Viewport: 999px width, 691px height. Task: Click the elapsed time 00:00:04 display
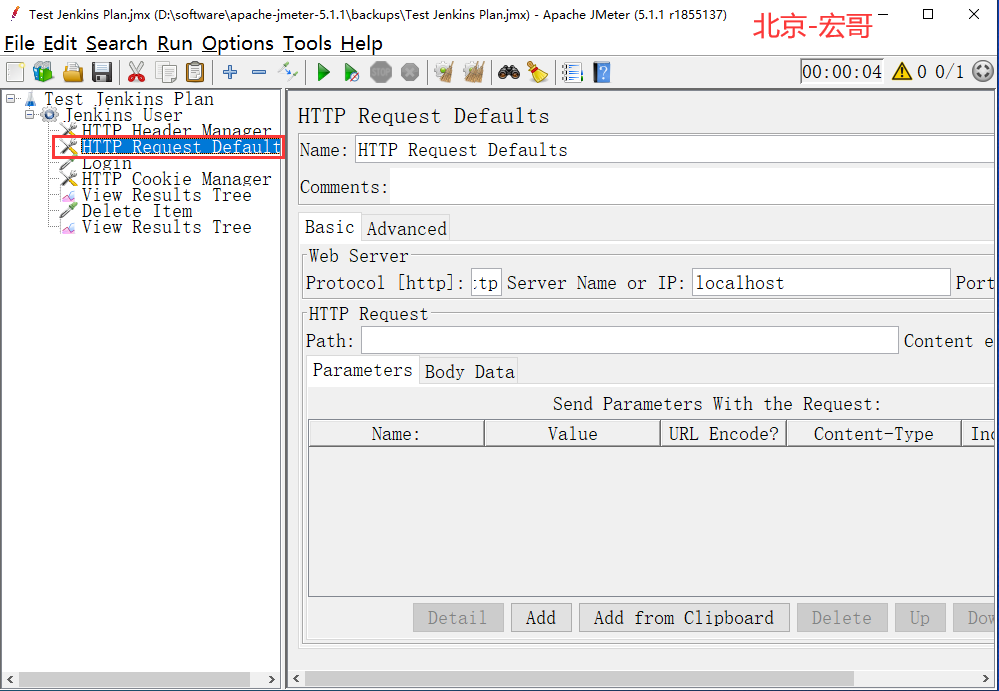pos(842,71)
